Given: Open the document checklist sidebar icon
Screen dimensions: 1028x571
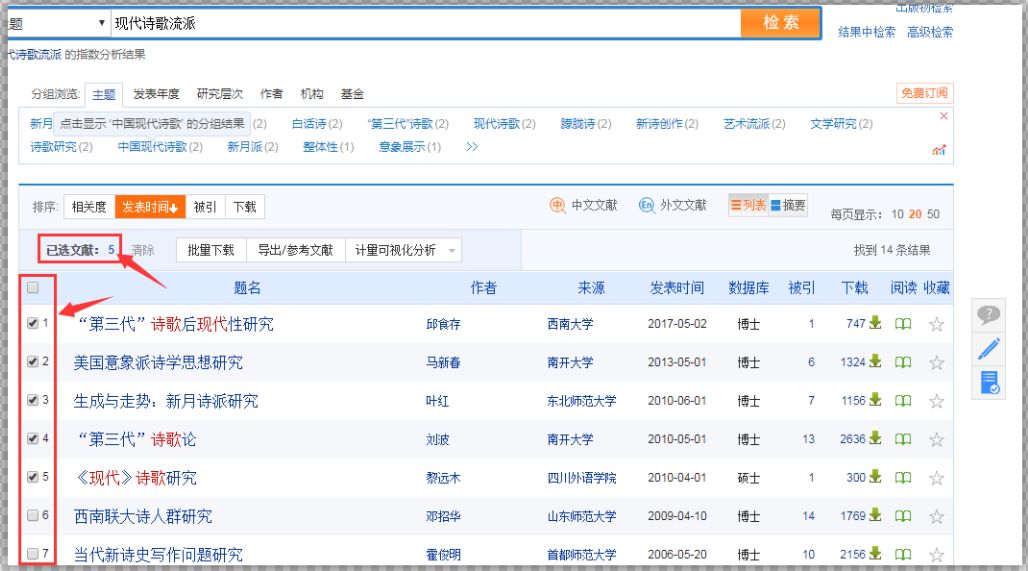Looking at the screenshot, I should tap(989, 382).
